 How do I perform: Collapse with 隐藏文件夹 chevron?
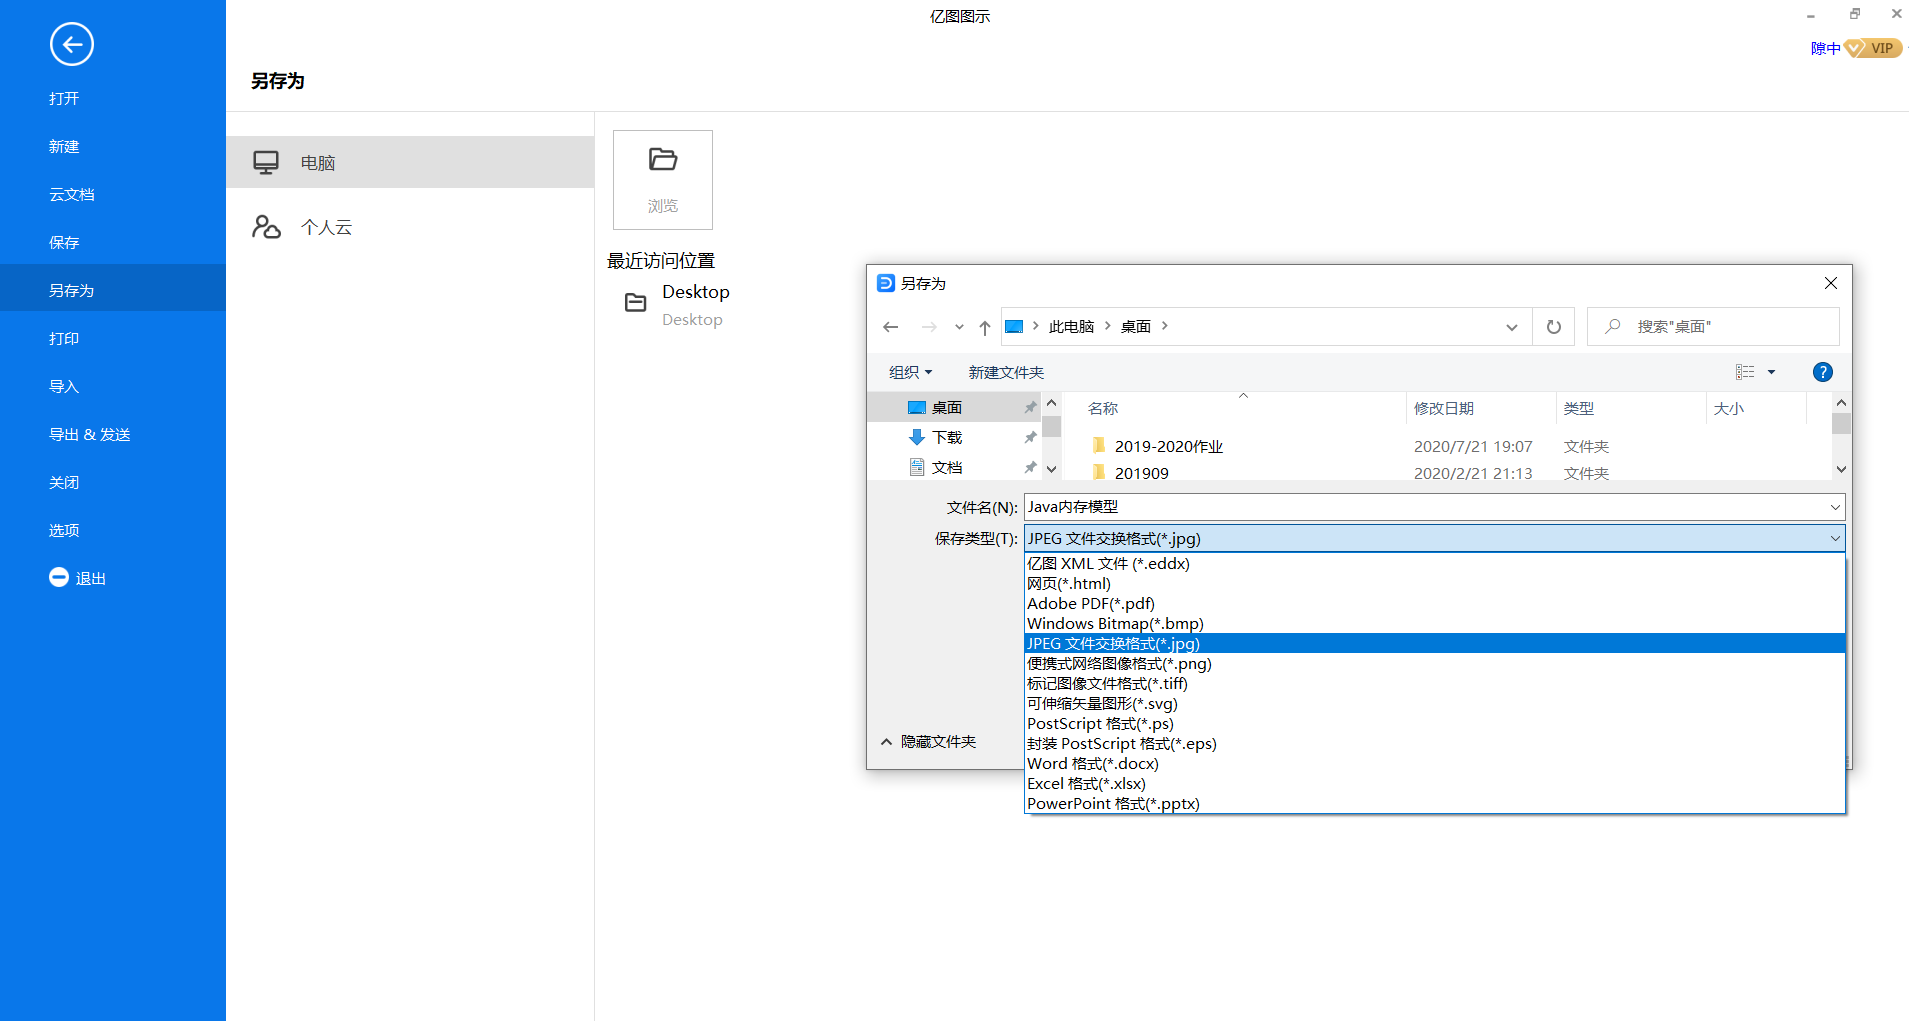pyautogui.click(x=886, y=742)
